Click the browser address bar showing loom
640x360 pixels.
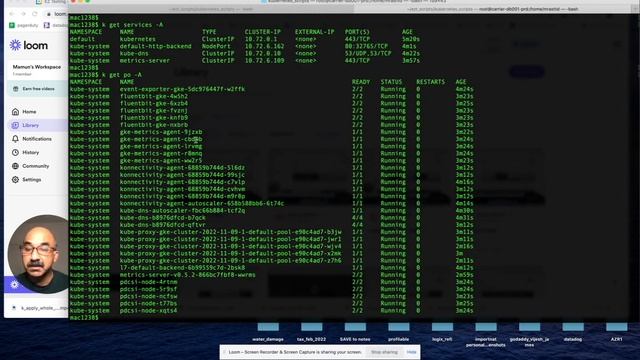click(x=56, y=14)
